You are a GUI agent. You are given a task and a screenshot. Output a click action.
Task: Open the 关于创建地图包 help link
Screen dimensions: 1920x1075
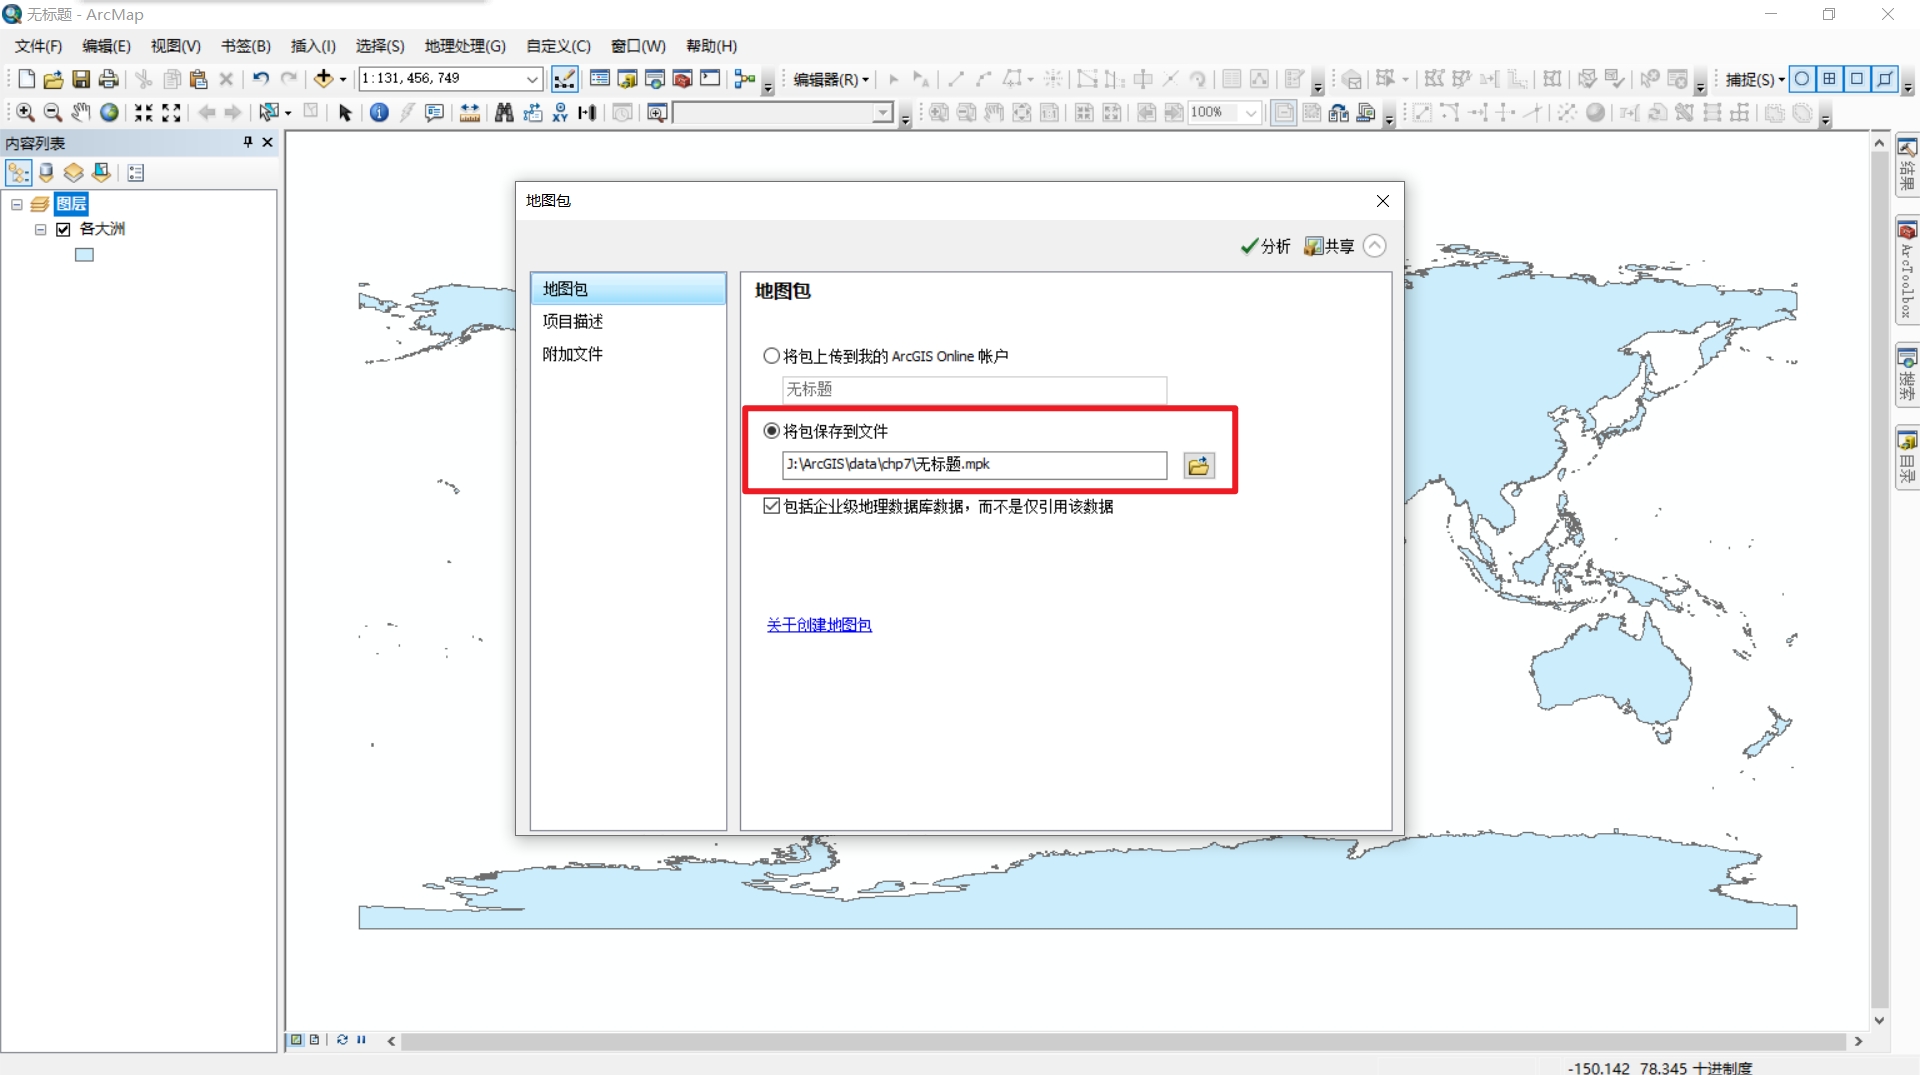(819, 625)
